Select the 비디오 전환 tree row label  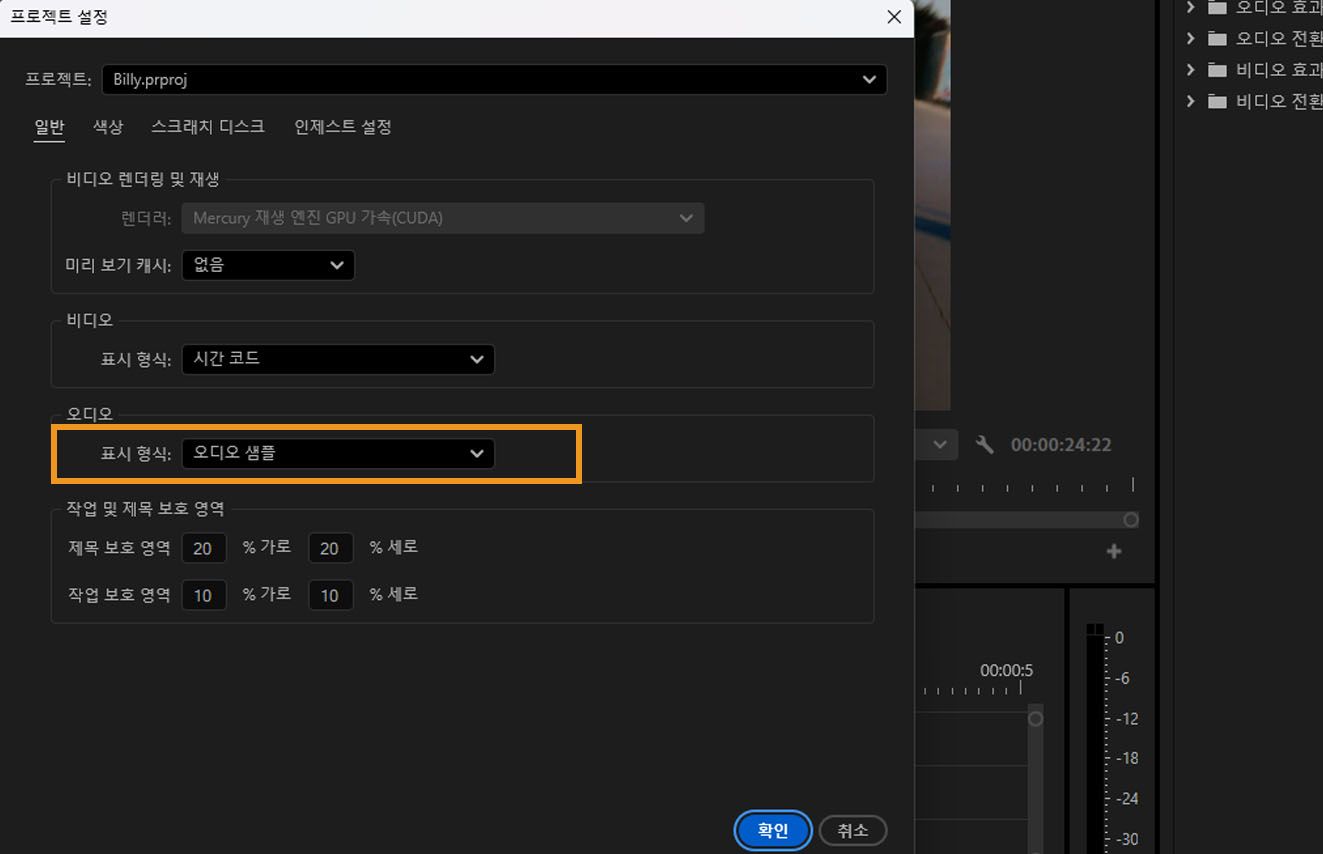tap(1279, 101)
